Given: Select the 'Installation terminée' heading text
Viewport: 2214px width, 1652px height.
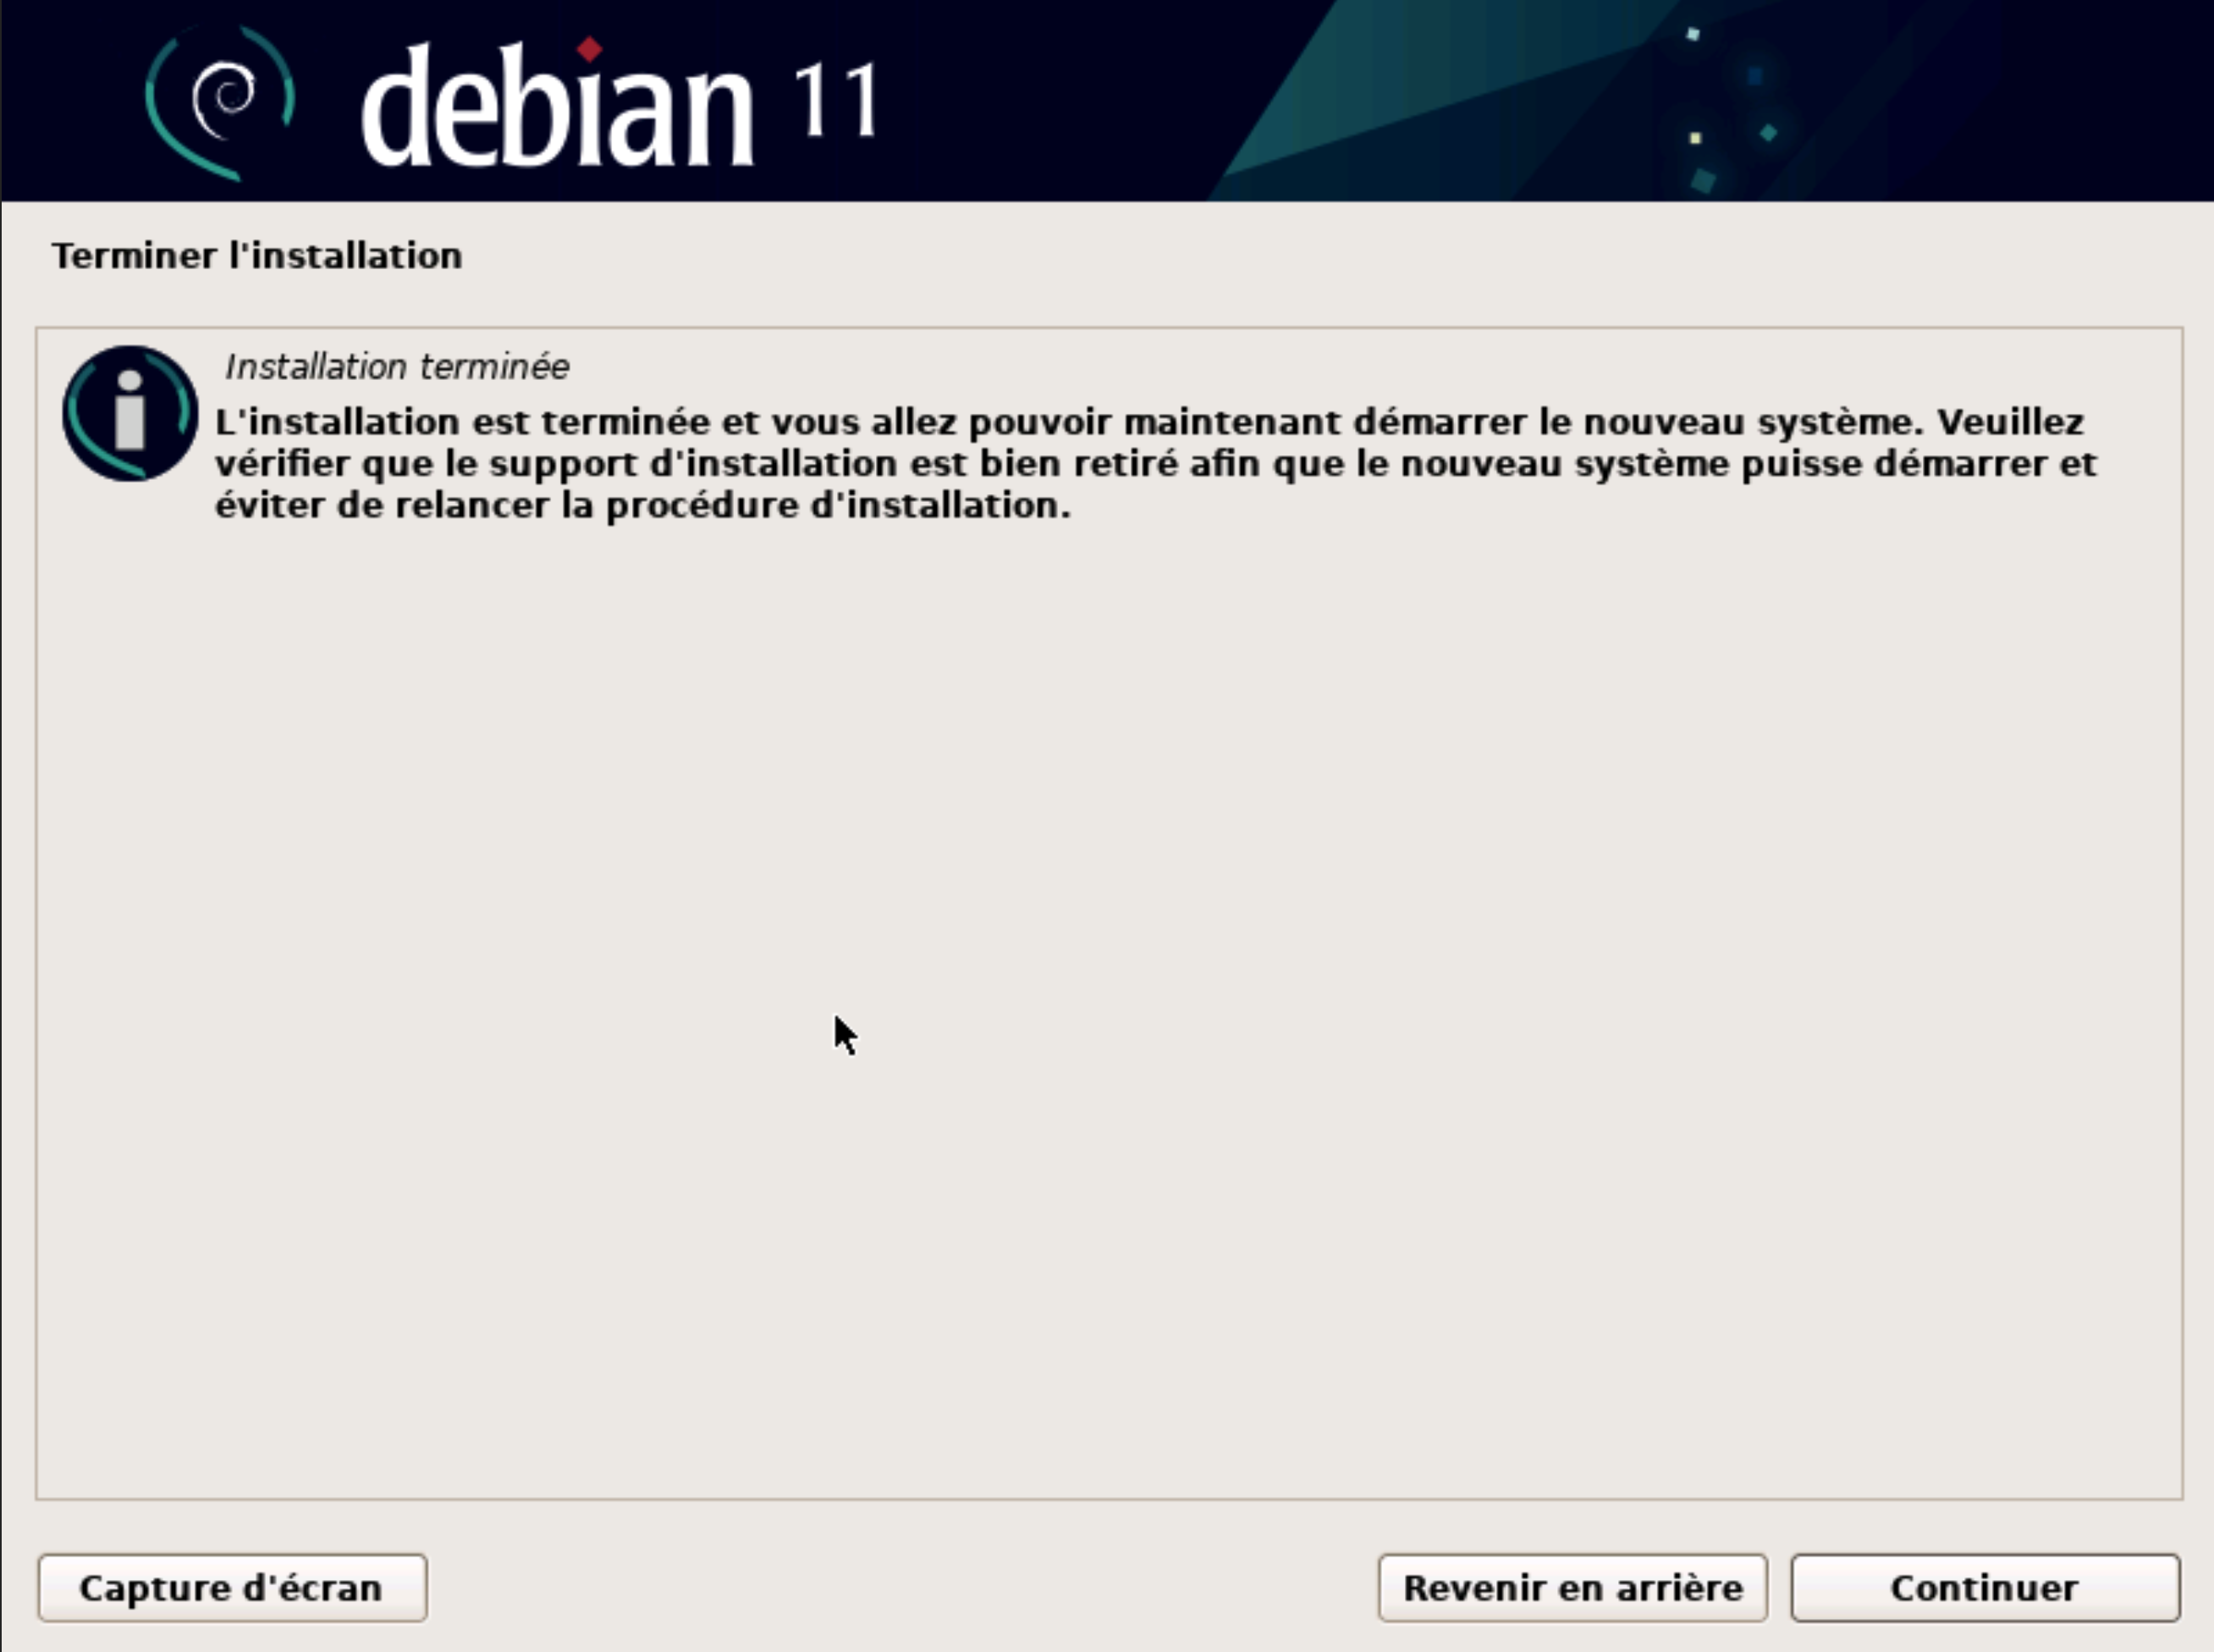Looking at the screenshot, I should click(397, 367).
